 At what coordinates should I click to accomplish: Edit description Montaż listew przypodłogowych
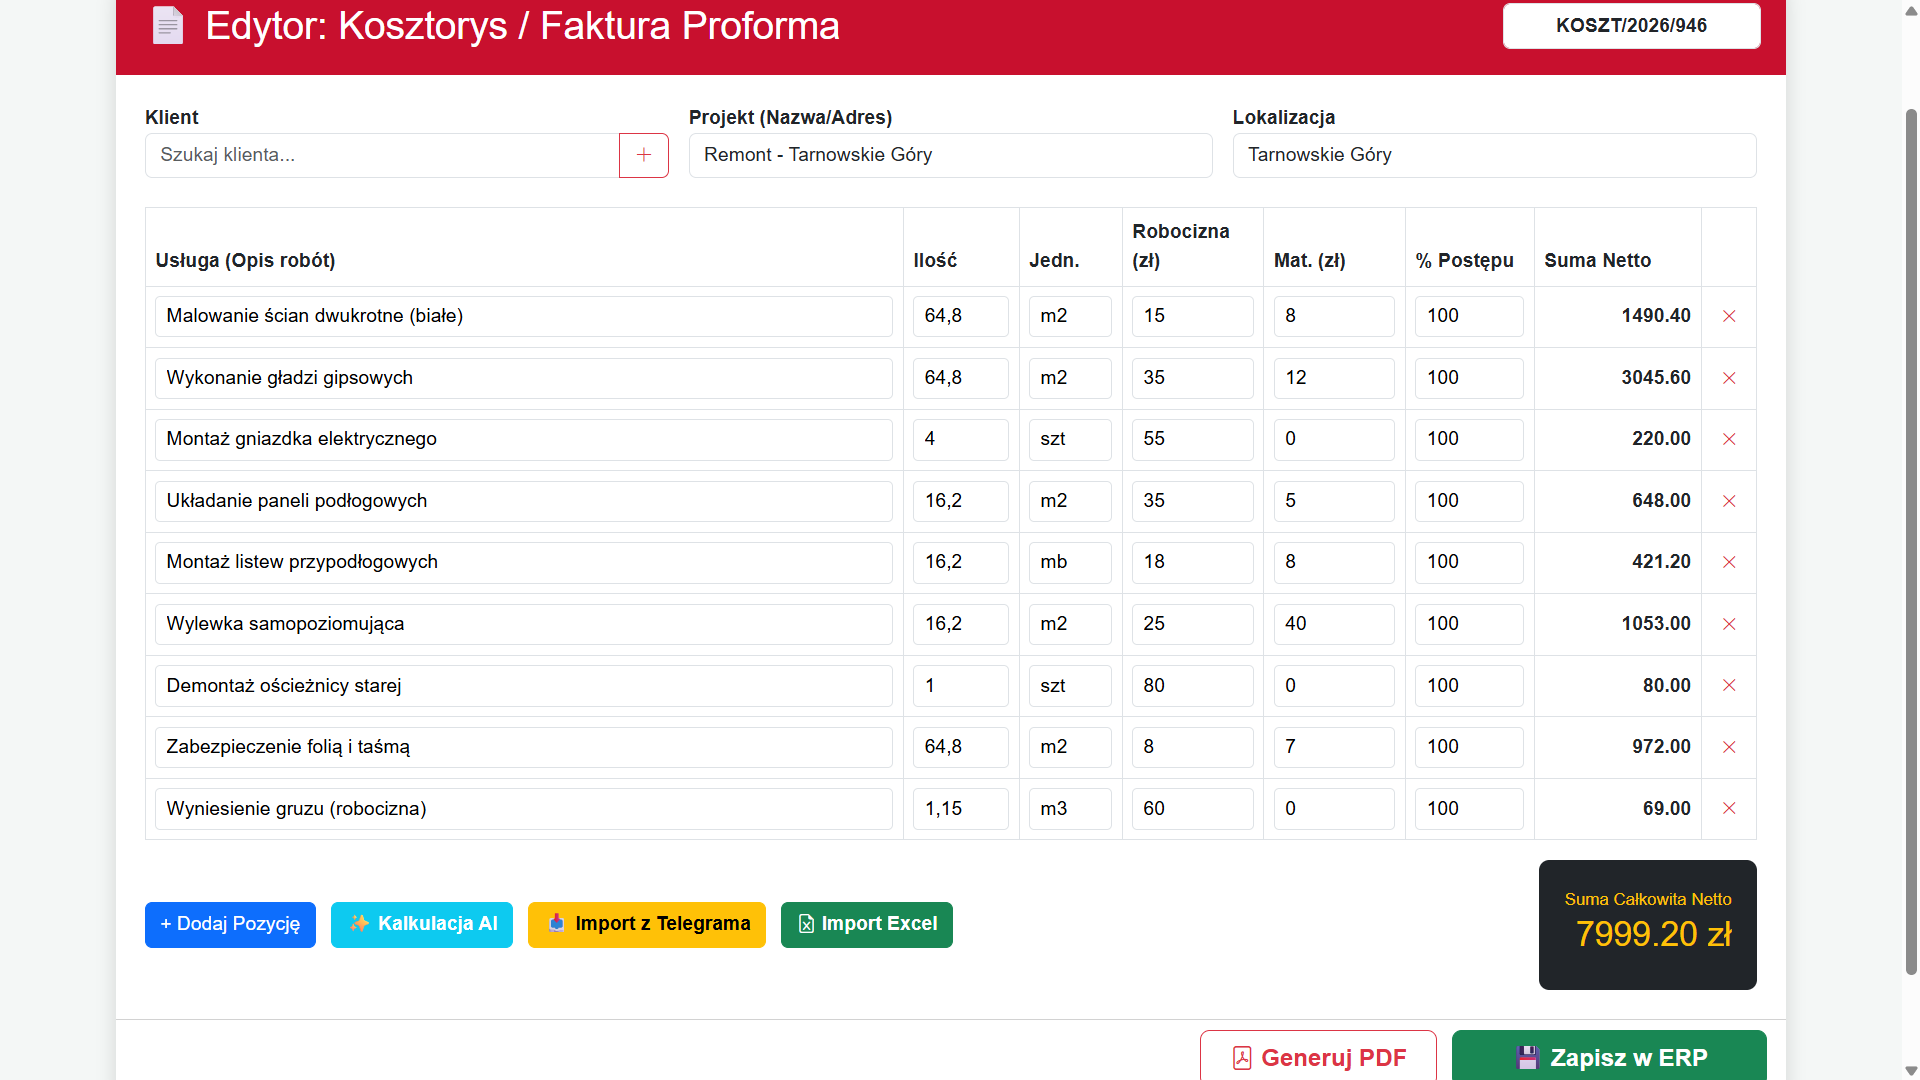[x=524, y=562]
